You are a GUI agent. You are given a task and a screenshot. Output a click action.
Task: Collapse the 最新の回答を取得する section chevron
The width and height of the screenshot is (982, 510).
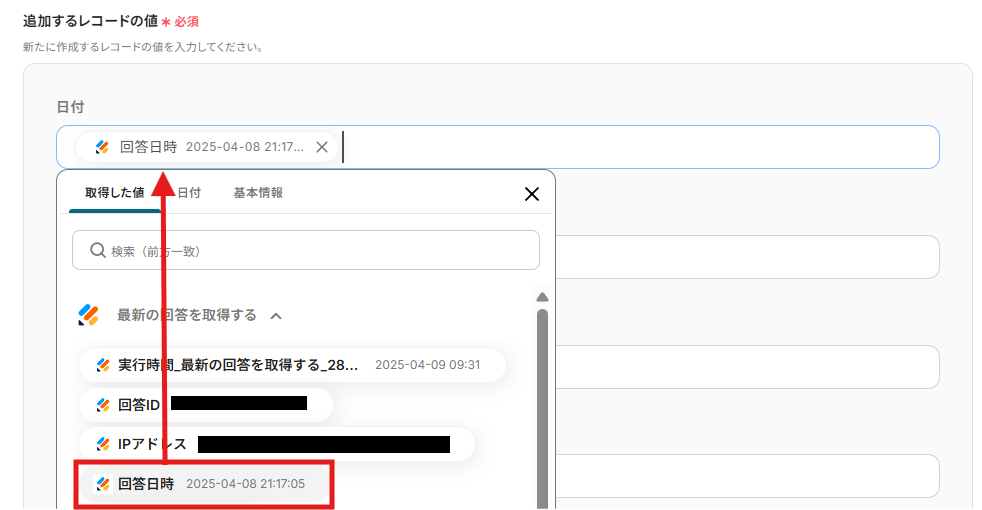276,316
